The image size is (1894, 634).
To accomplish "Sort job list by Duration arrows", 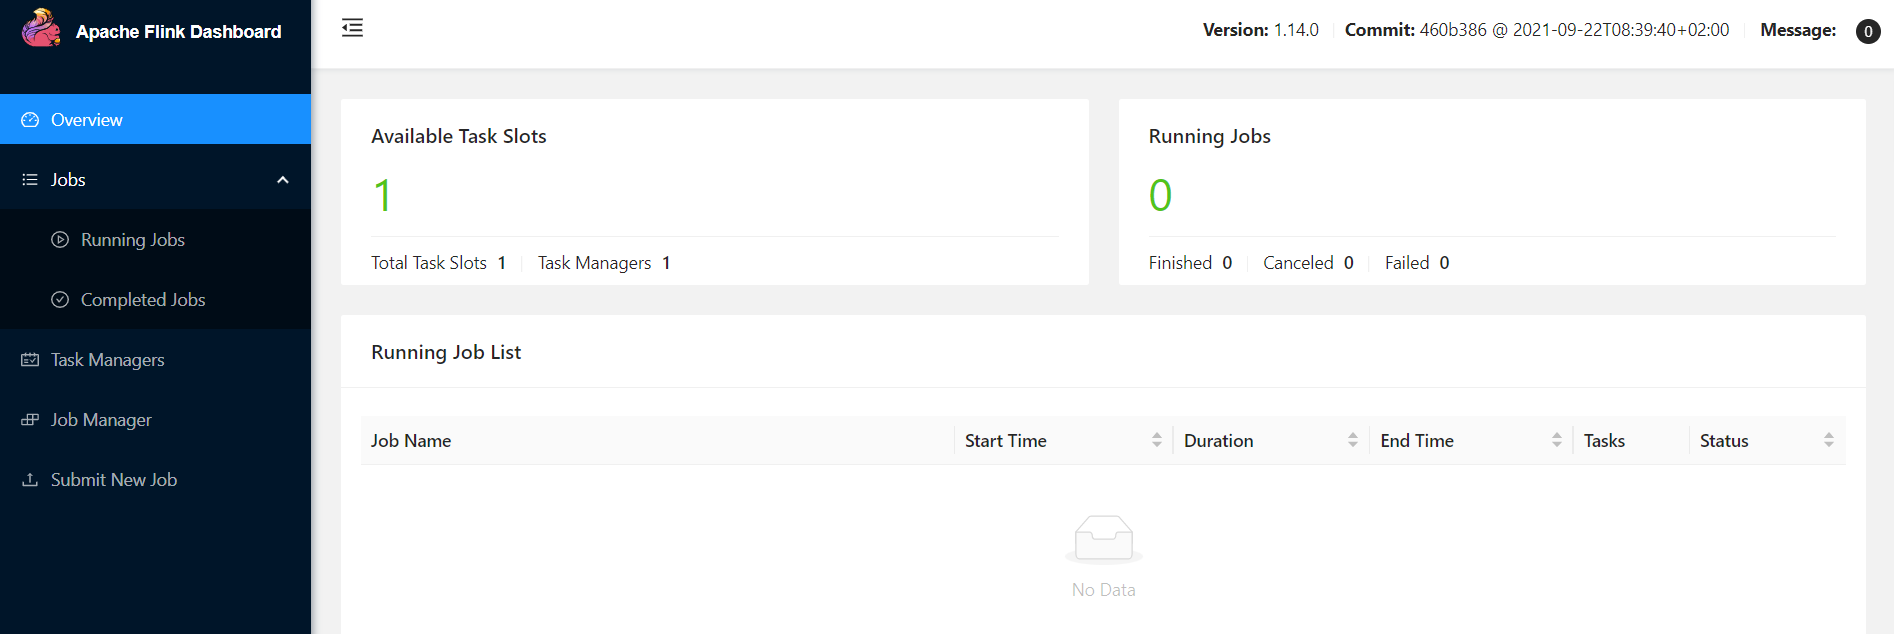I will [x=1352, y=440].
